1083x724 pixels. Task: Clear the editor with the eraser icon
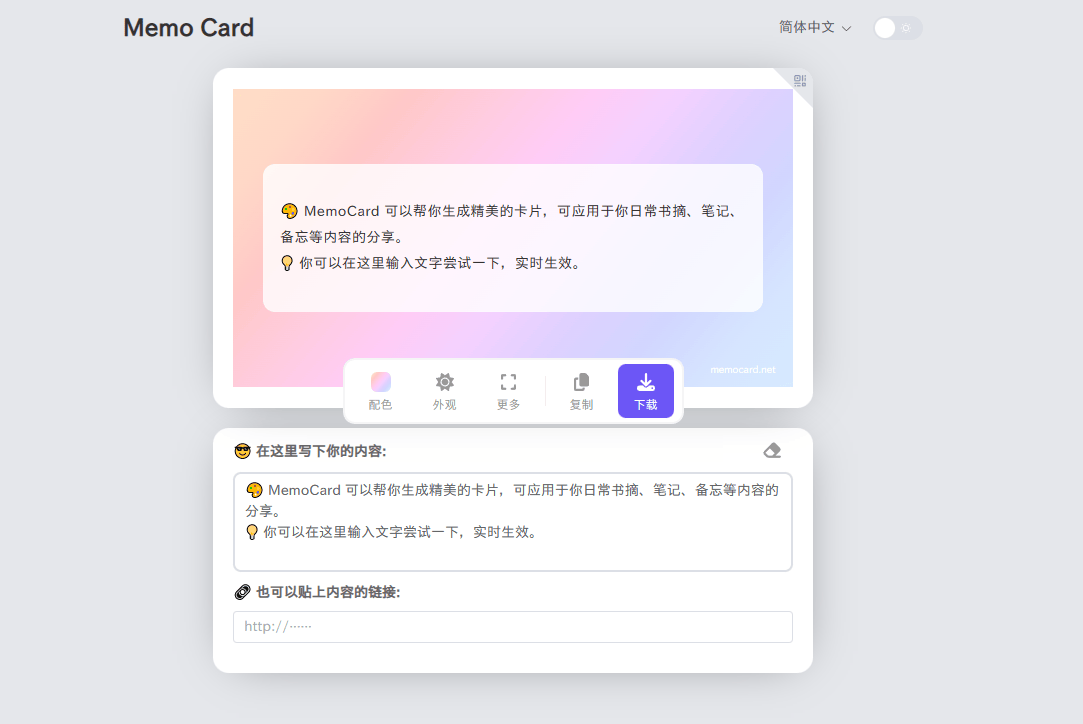[x=771, y=450]
